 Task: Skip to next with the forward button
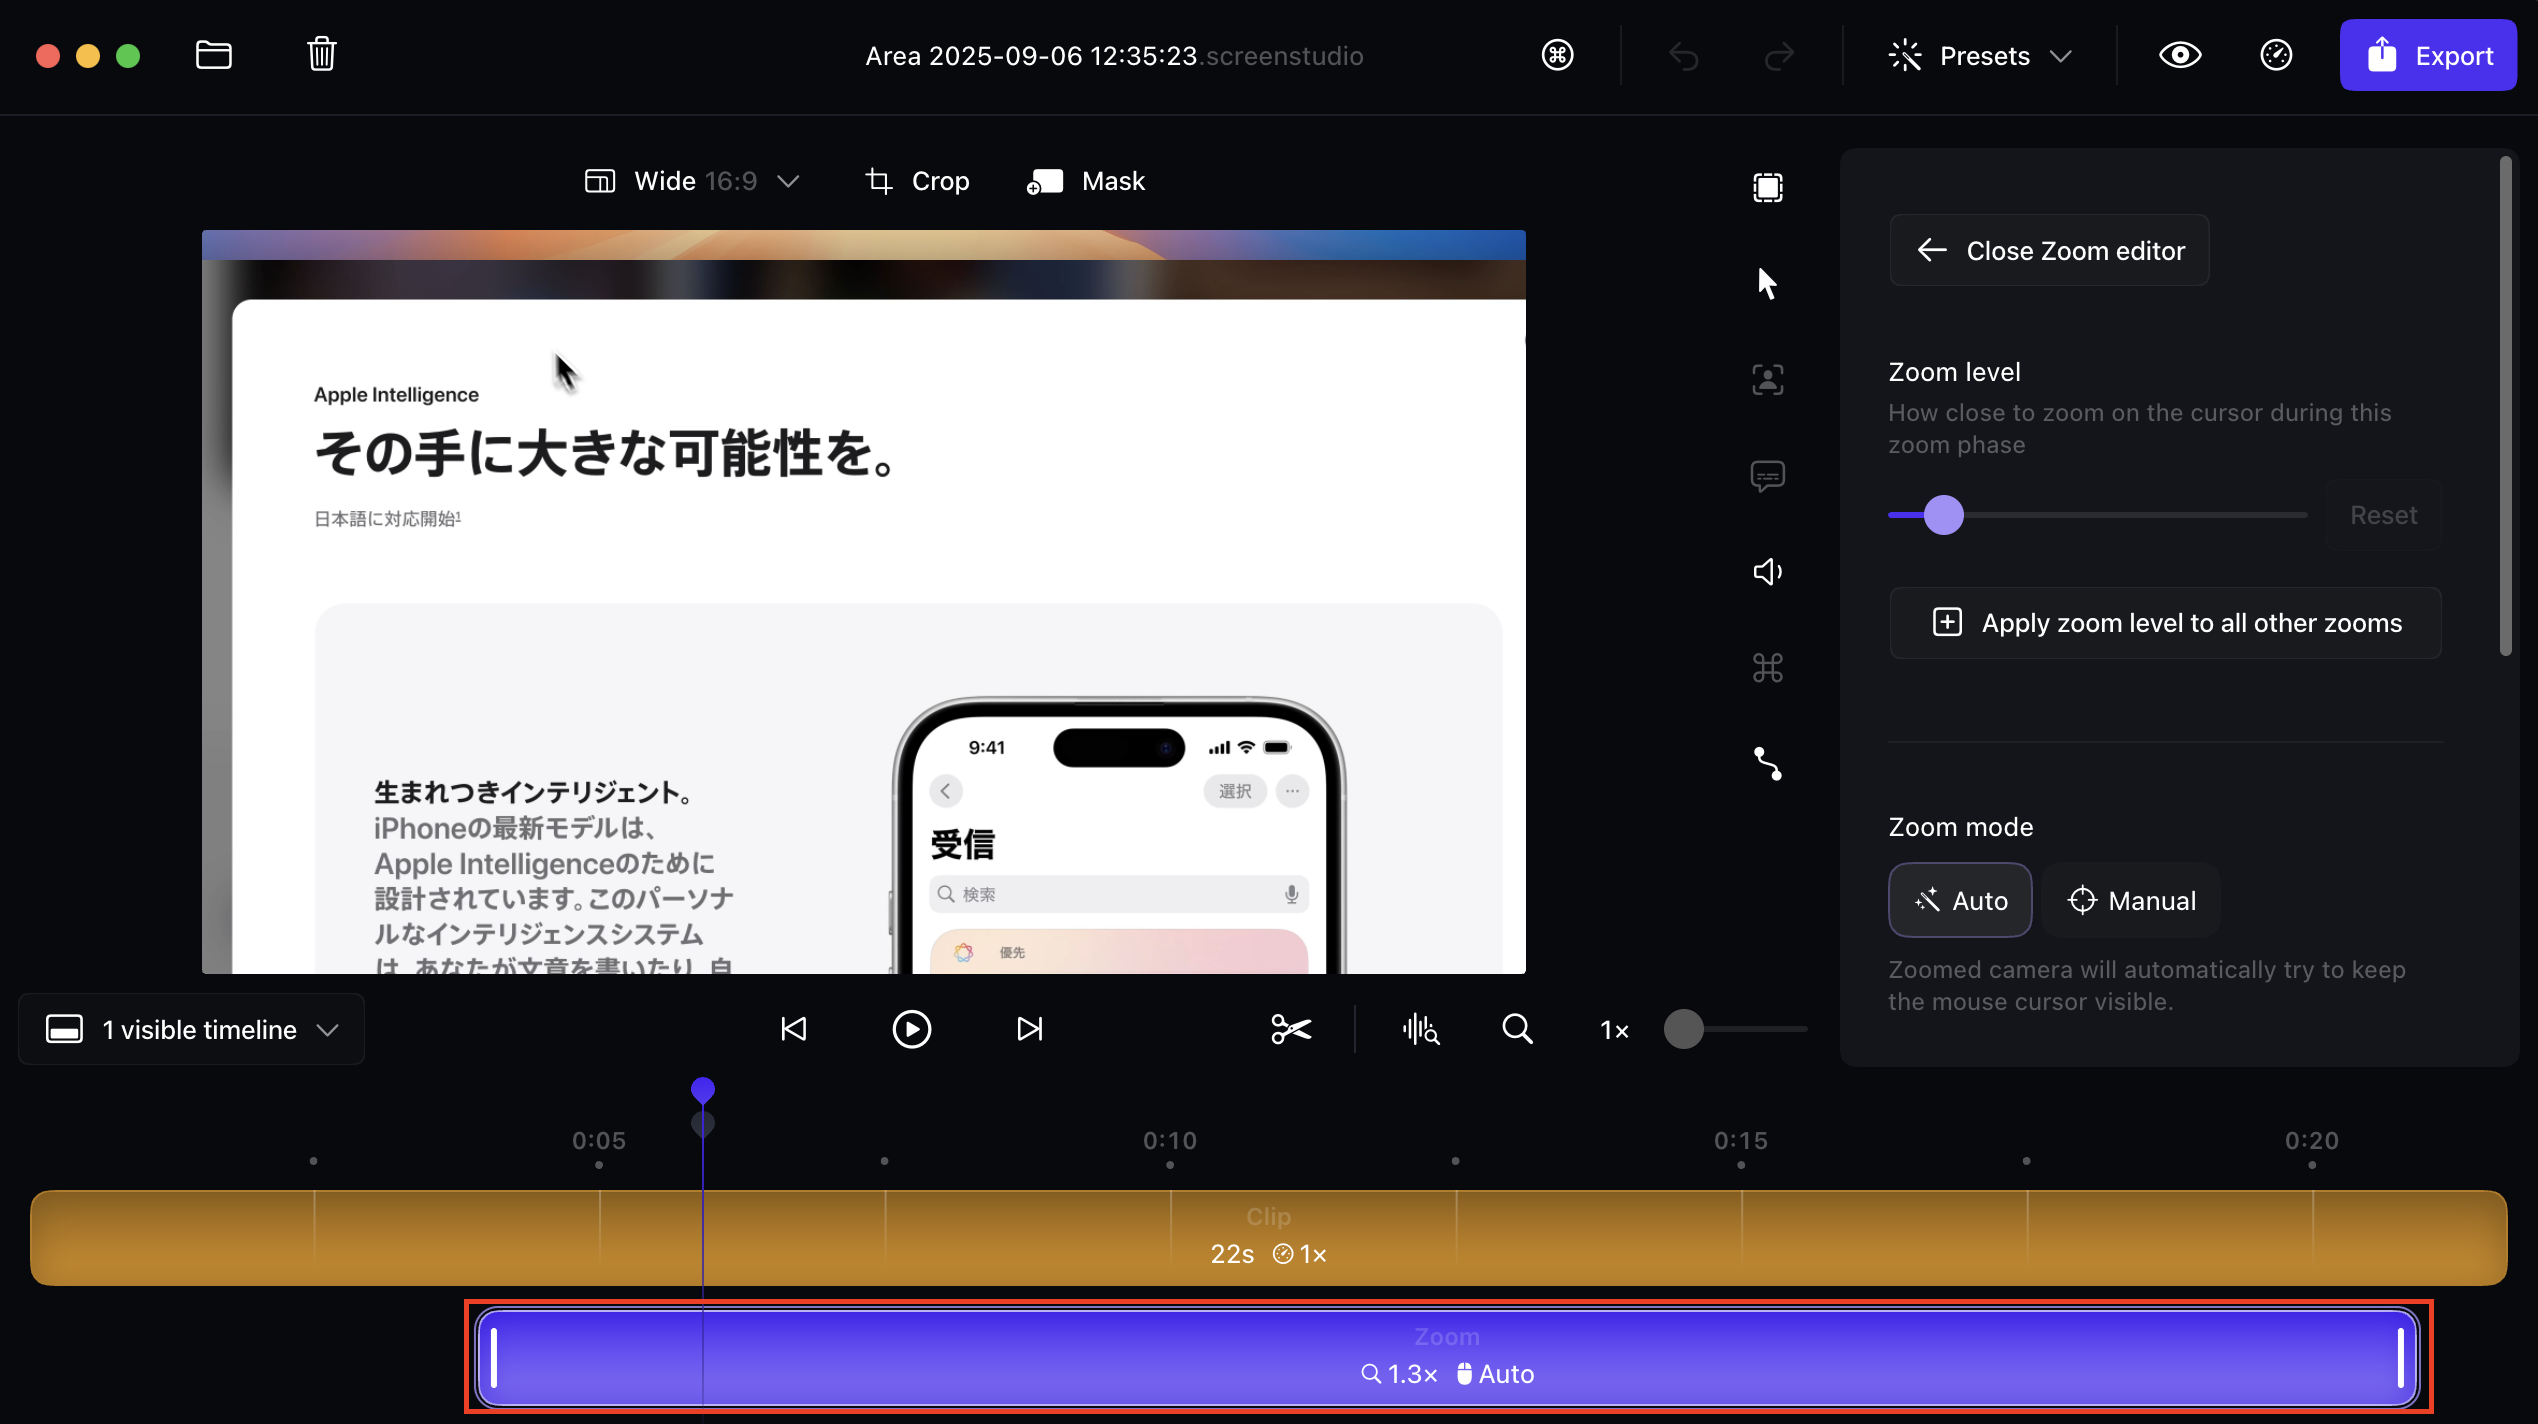(1029, 1029)
